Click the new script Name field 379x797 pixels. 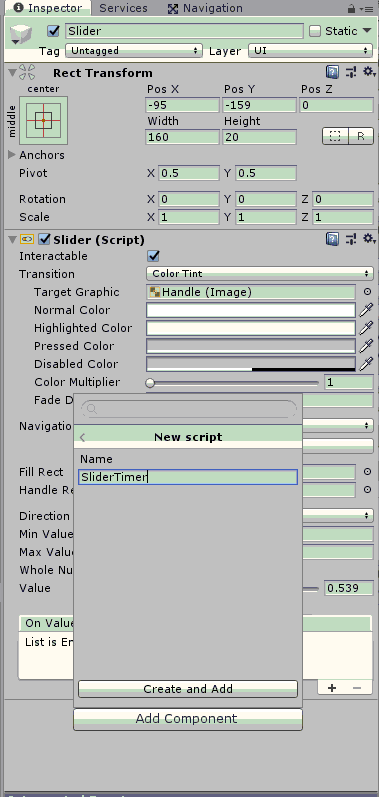pyautogui.click(x=188, y=477)
